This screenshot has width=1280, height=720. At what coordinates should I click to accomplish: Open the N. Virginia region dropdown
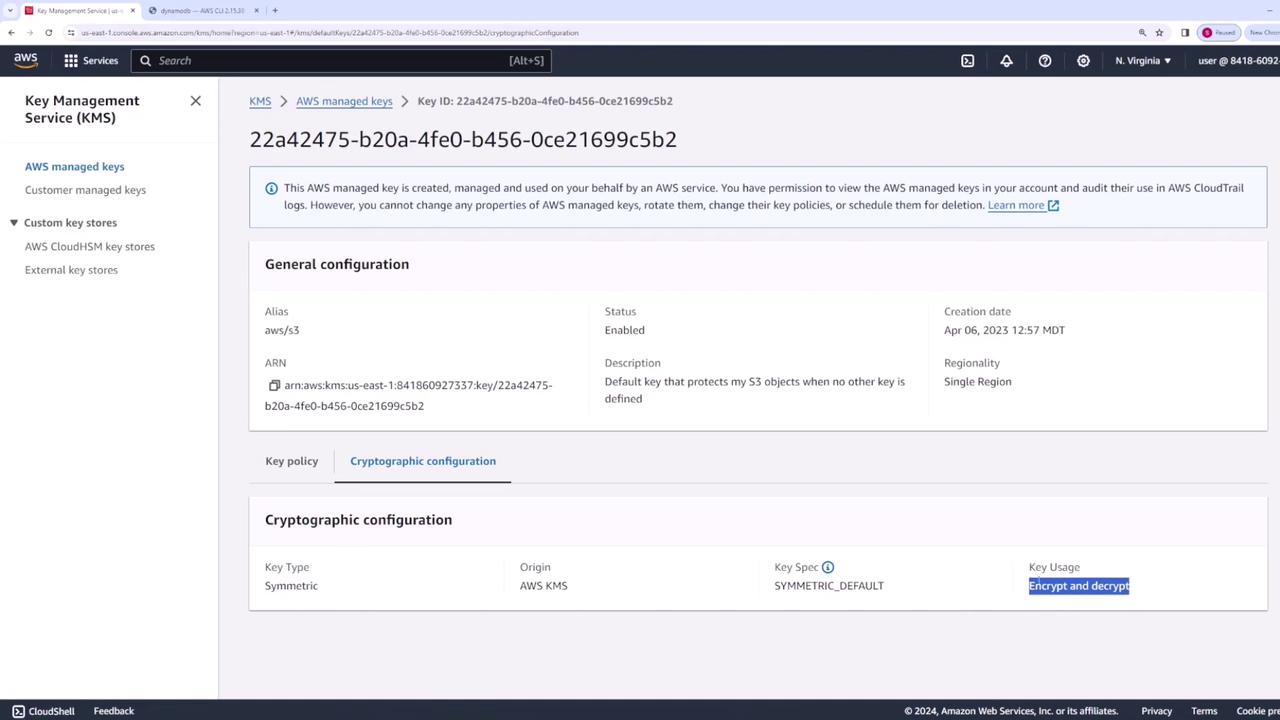1143,61
